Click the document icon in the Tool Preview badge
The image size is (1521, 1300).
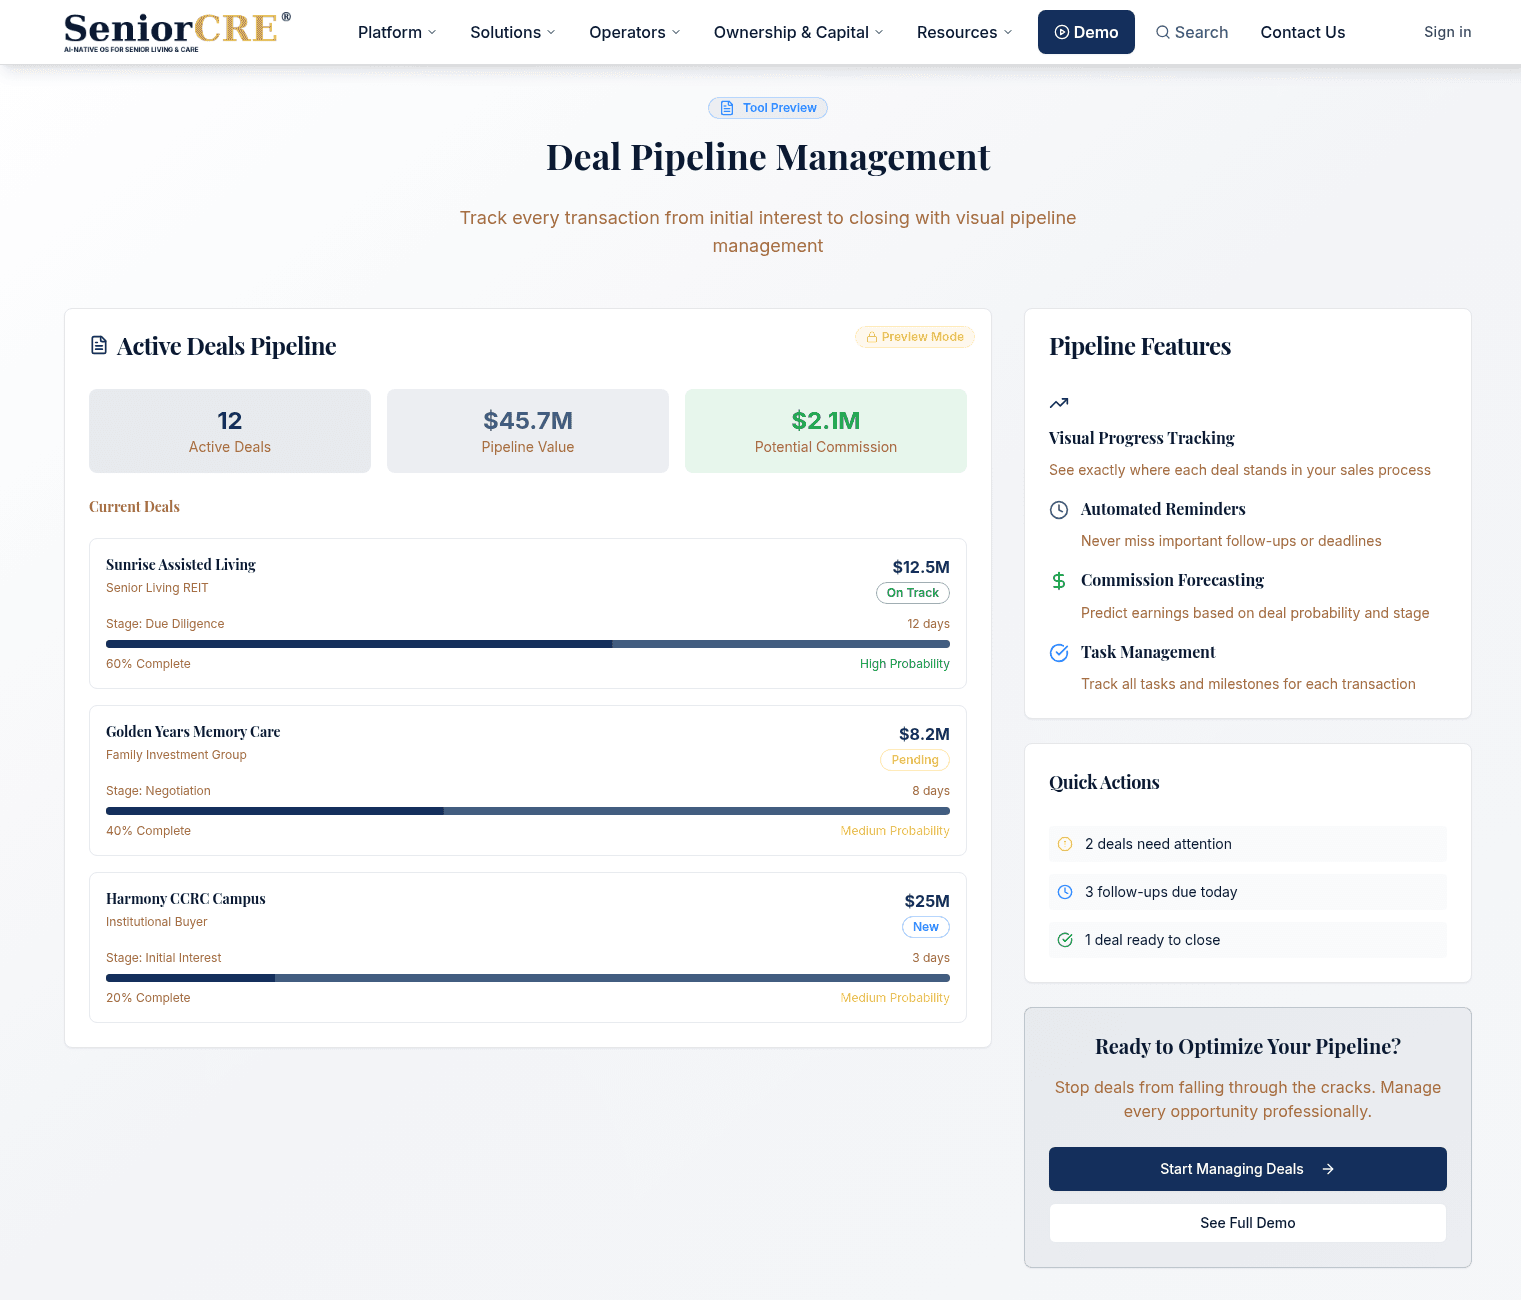click(x=727, y=108)
